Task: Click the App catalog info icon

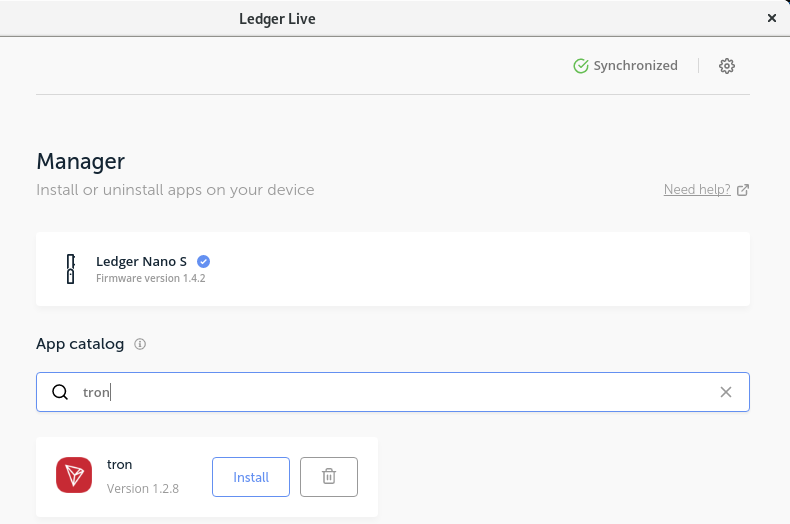Action: tap(140, 344)
